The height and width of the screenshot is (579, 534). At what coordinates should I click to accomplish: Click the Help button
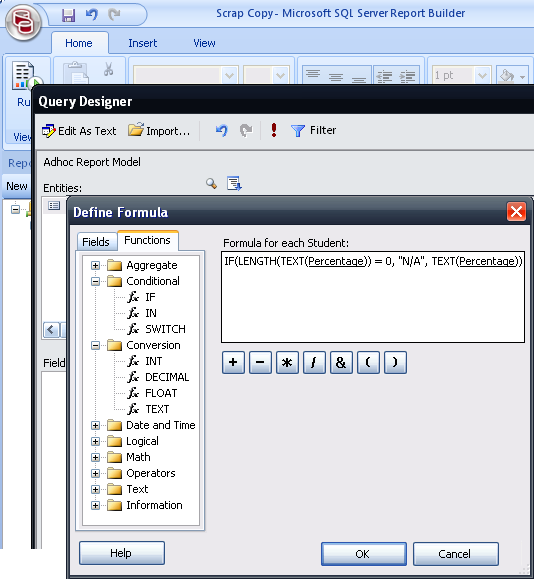[x=121, y=553]
